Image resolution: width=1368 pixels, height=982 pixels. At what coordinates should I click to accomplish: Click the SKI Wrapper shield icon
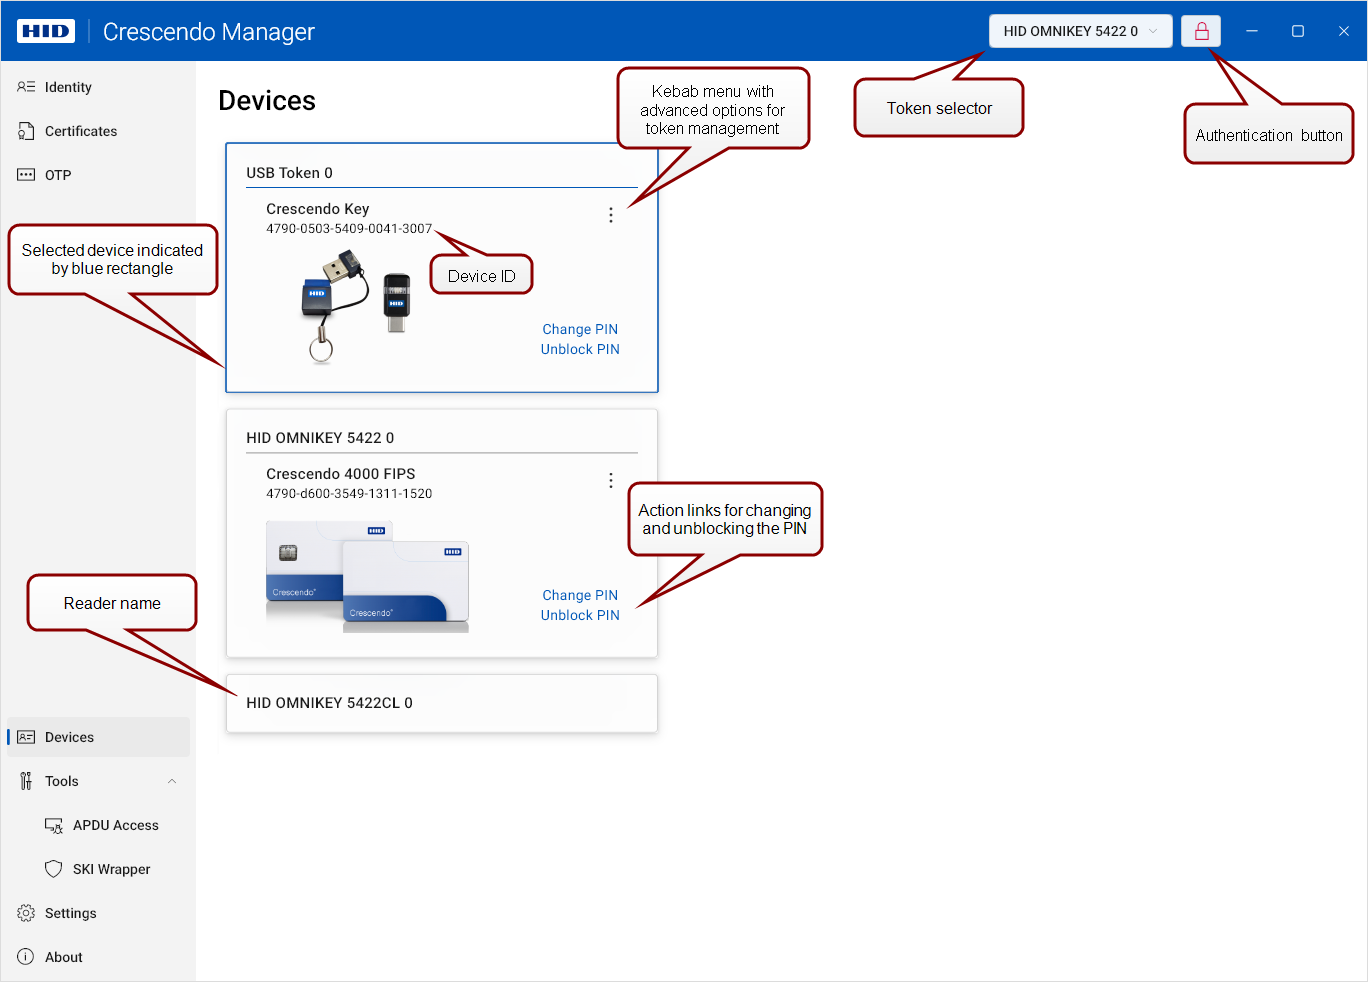point(54,869)
